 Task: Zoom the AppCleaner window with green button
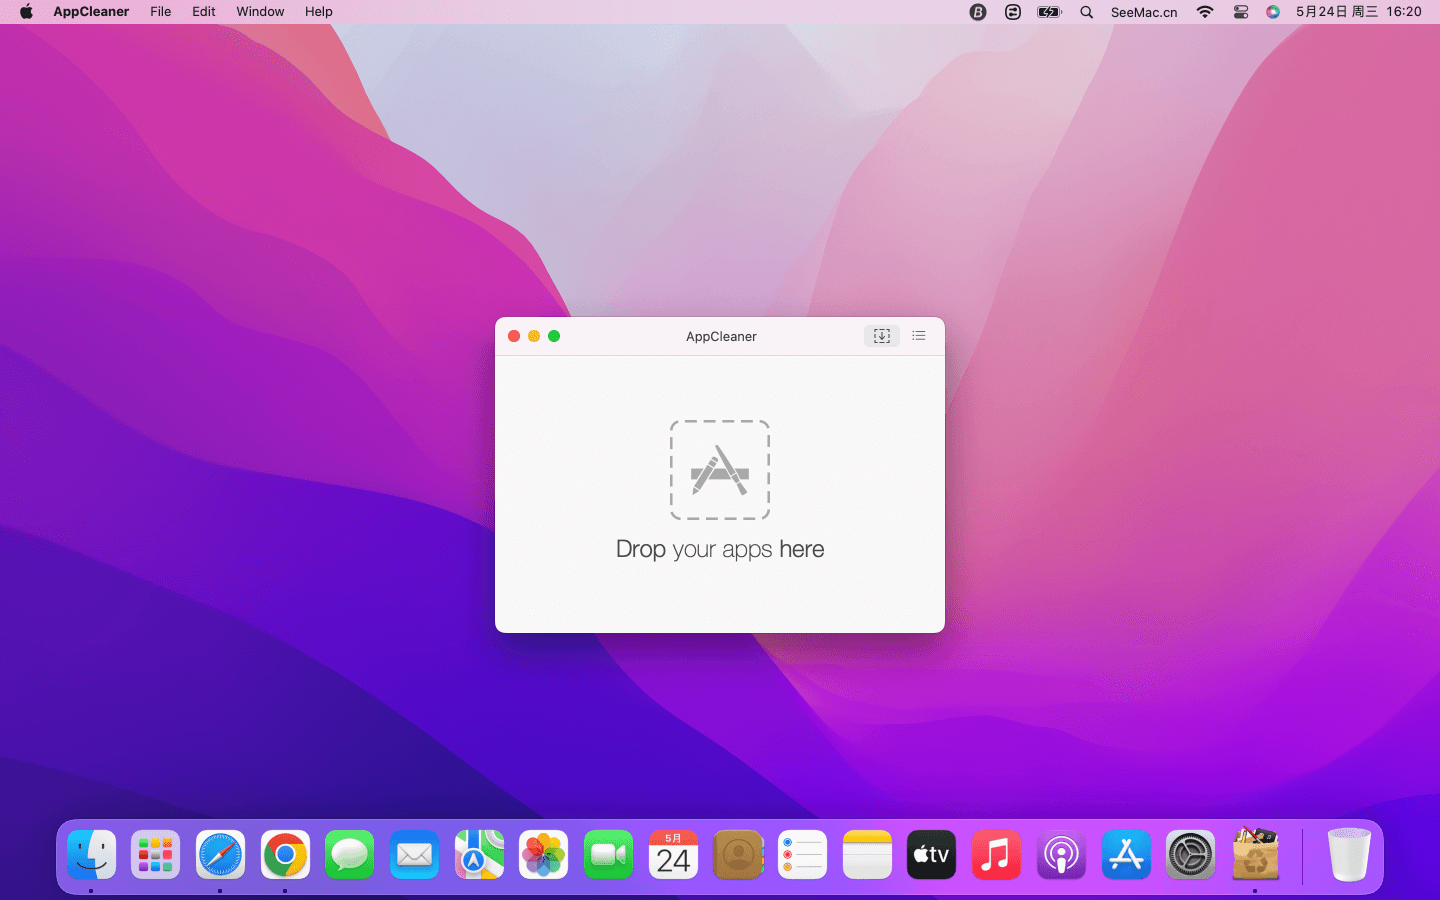[x=554, y=336]
